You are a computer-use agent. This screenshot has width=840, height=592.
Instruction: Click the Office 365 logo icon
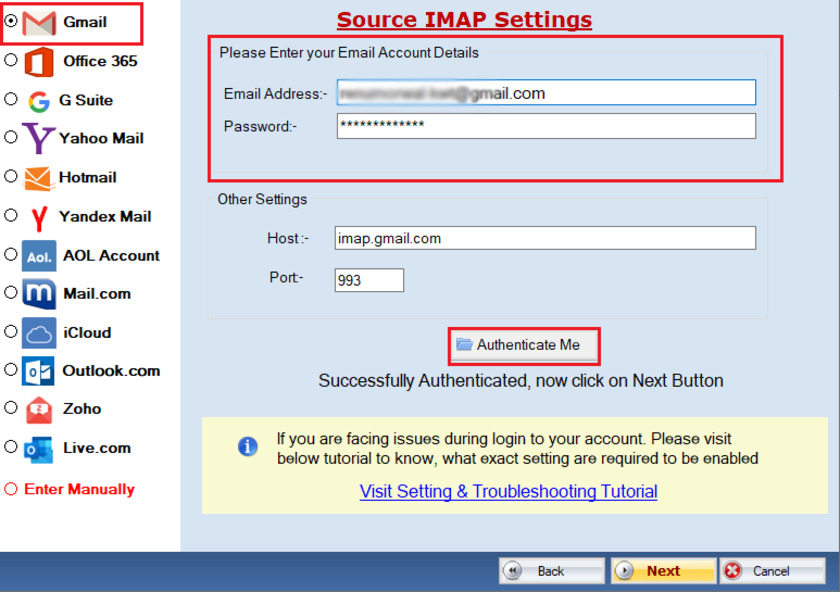coord(39,62)
